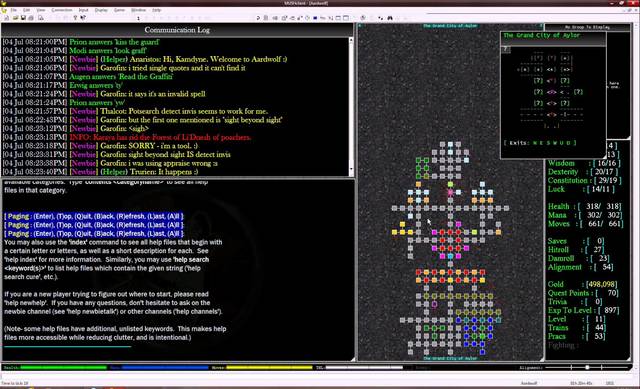Click the Dexterity stat line
This screenshot has width=640, height=389.
pos(583,172)
